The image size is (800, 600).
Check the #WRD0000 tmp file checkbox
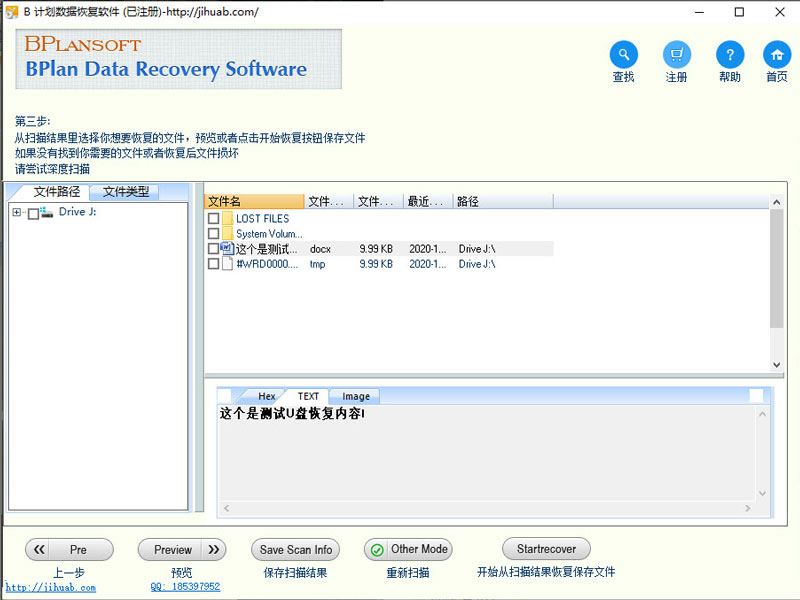[213, 264]
